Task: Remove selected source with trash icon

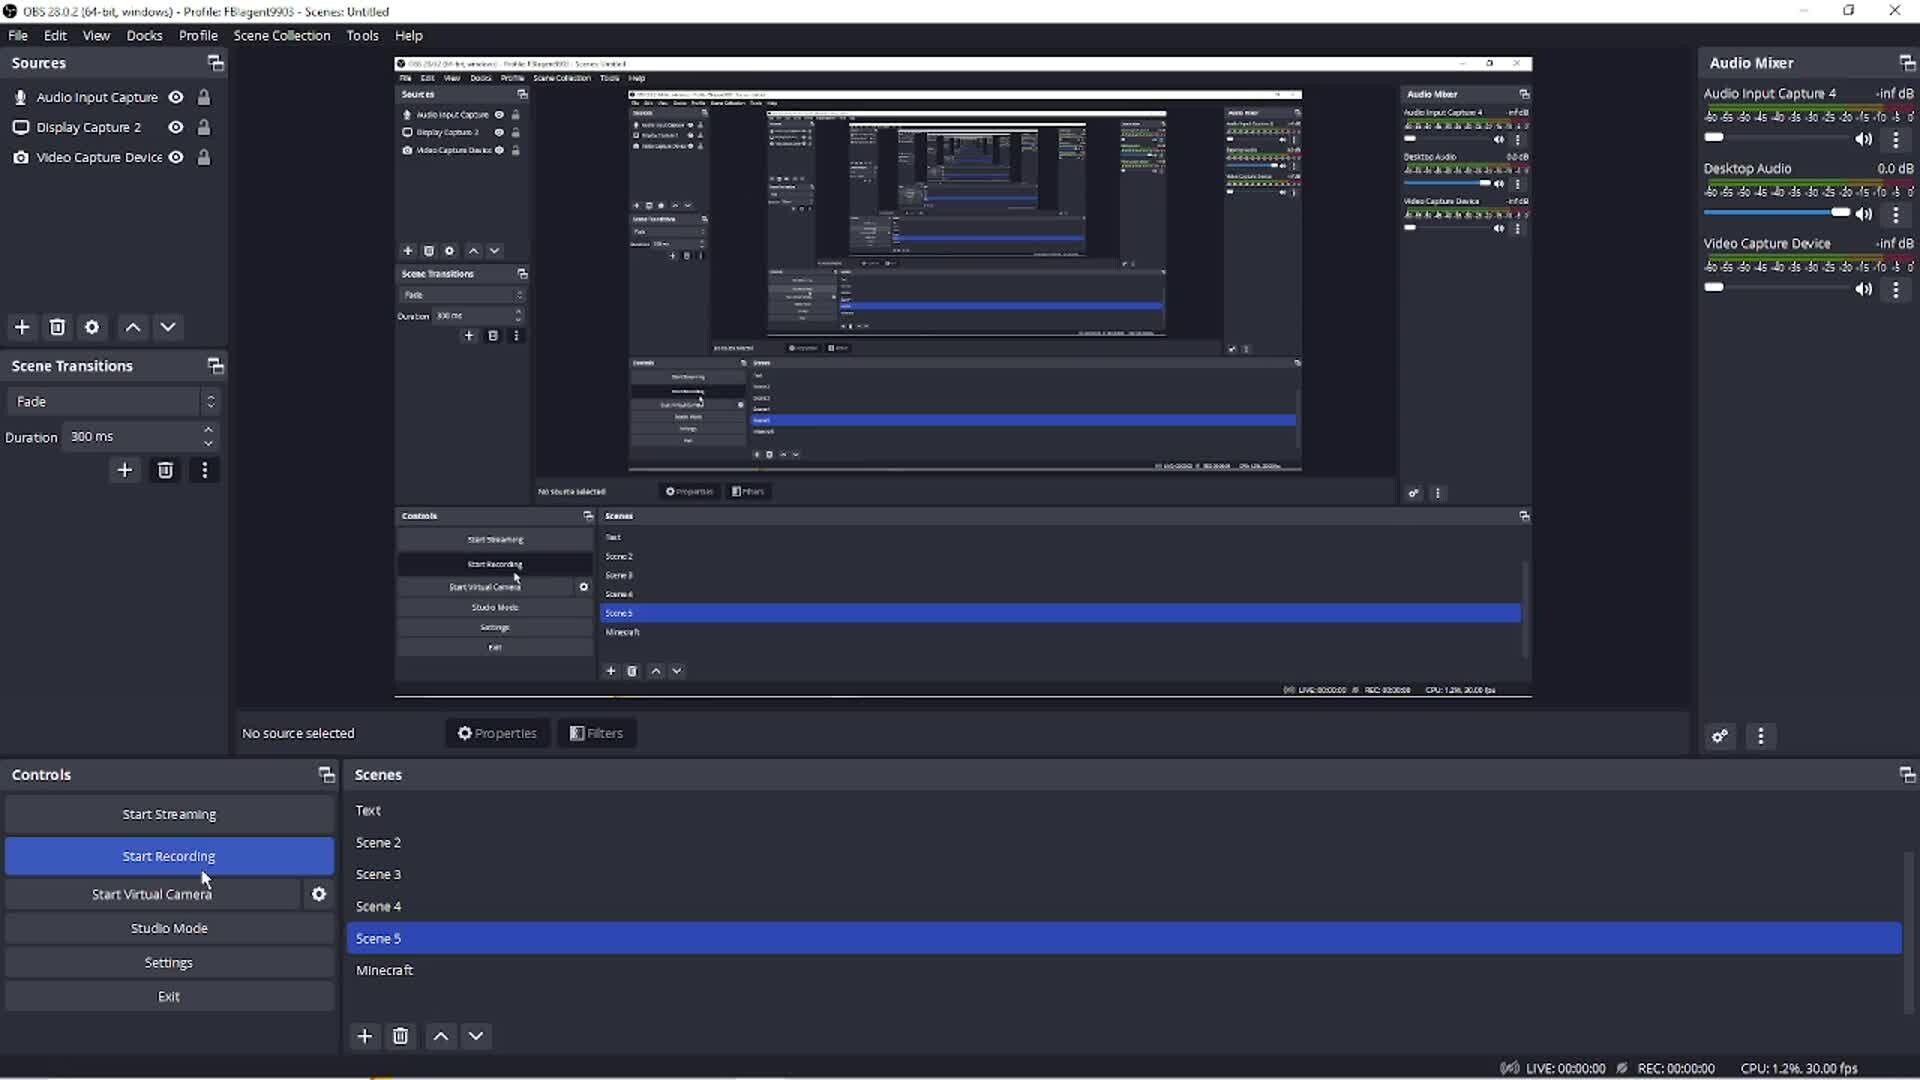Action: click(x=57, y=327)
